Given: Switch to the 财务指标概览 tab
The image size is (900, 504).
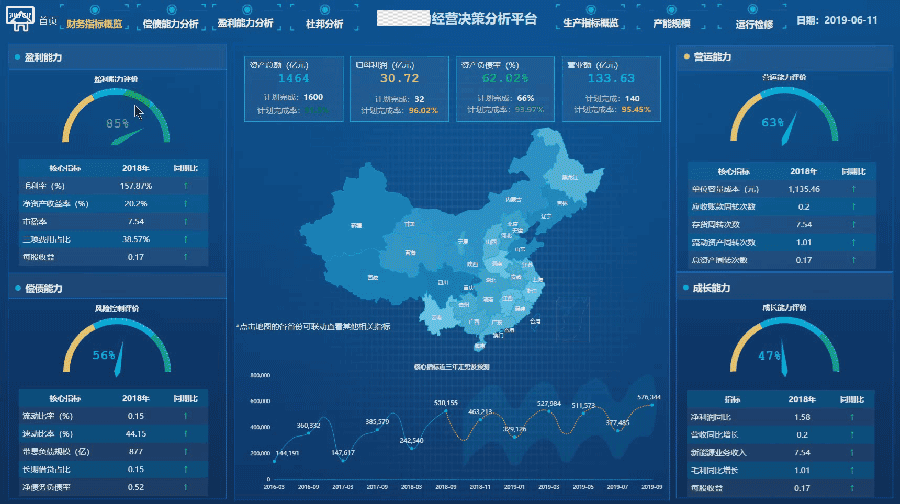Looking at the screenshot, I should (x=94, y=24).
